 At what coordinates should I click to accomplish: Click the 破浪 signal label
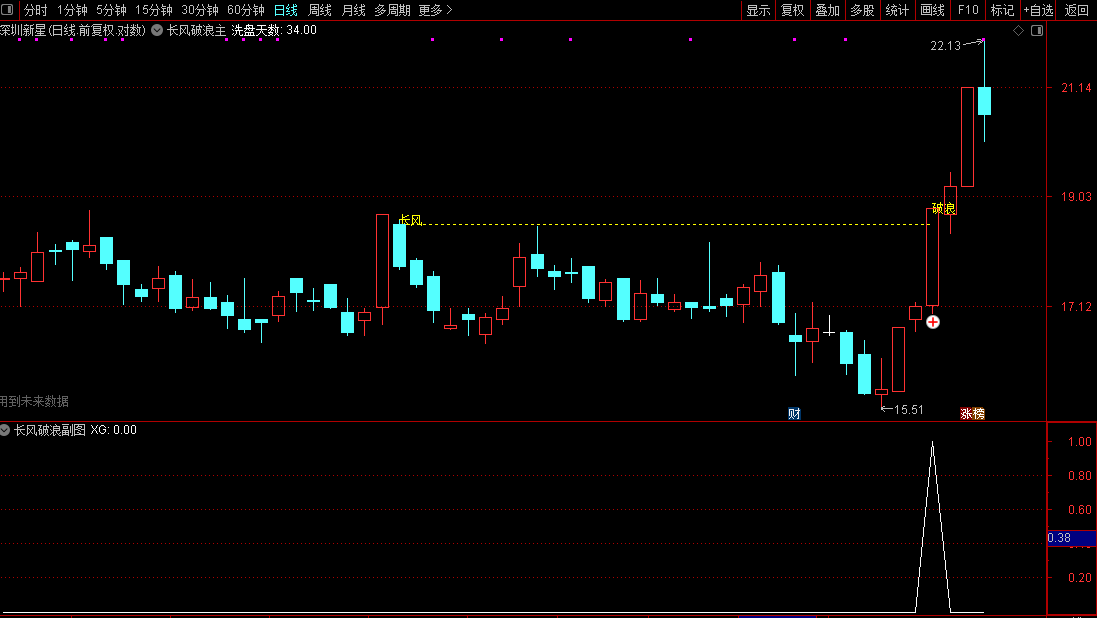pos(944,209)
